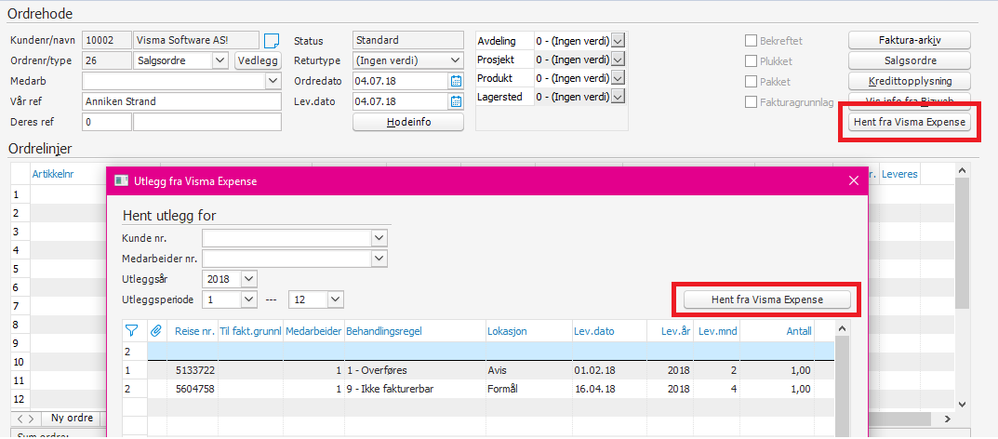Click the Lokasjon cell Avis
This screenshot has height=439, width=998.
click(528, 370)
